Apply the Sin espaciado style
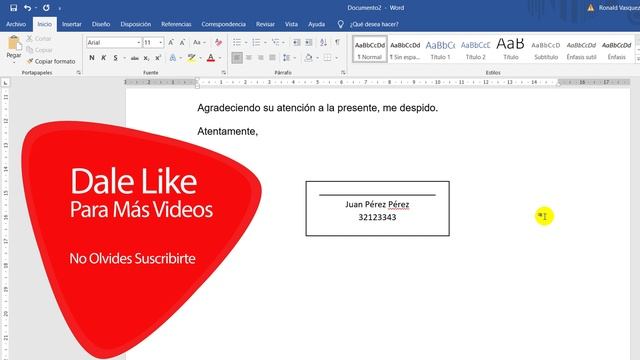The width and height of the screenshot is (640, 360). click(x=405, y=49)
